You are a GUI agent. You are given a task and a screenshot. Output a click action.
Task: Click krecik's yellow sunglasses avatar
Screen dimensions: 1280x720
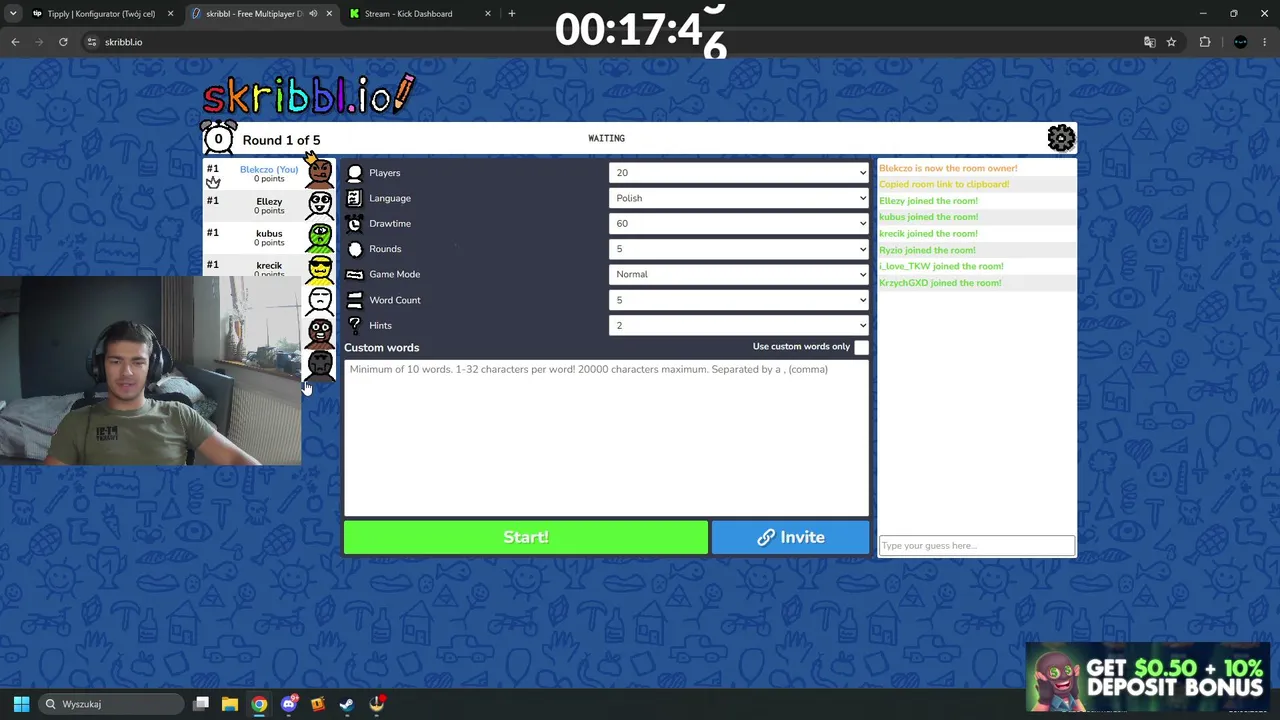(x=320, y=268)
